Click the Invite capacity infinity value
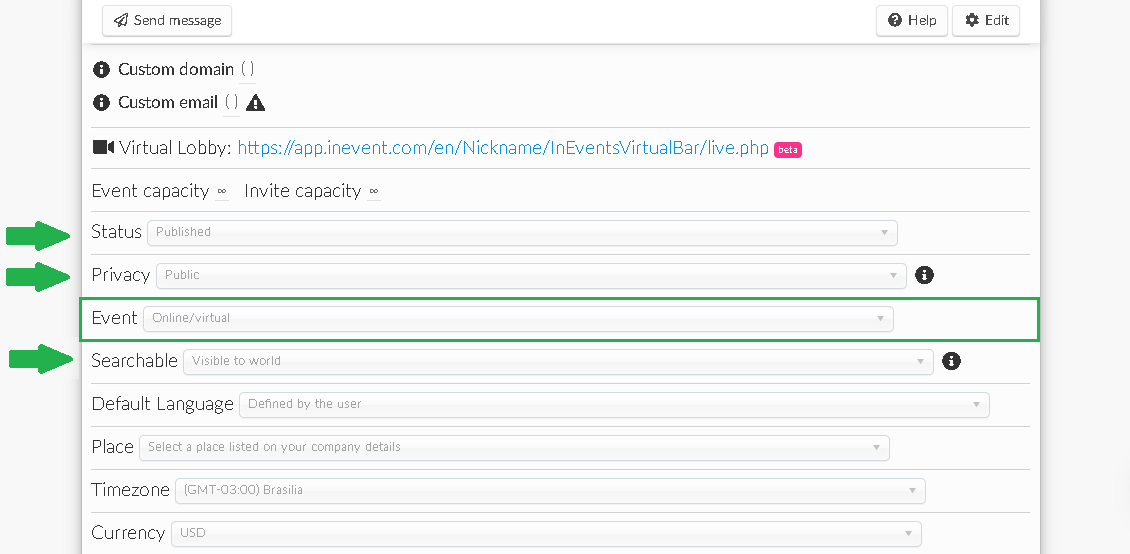This screenshot has height=554, width=1130. pyautogui.click(x=373, y=191)
